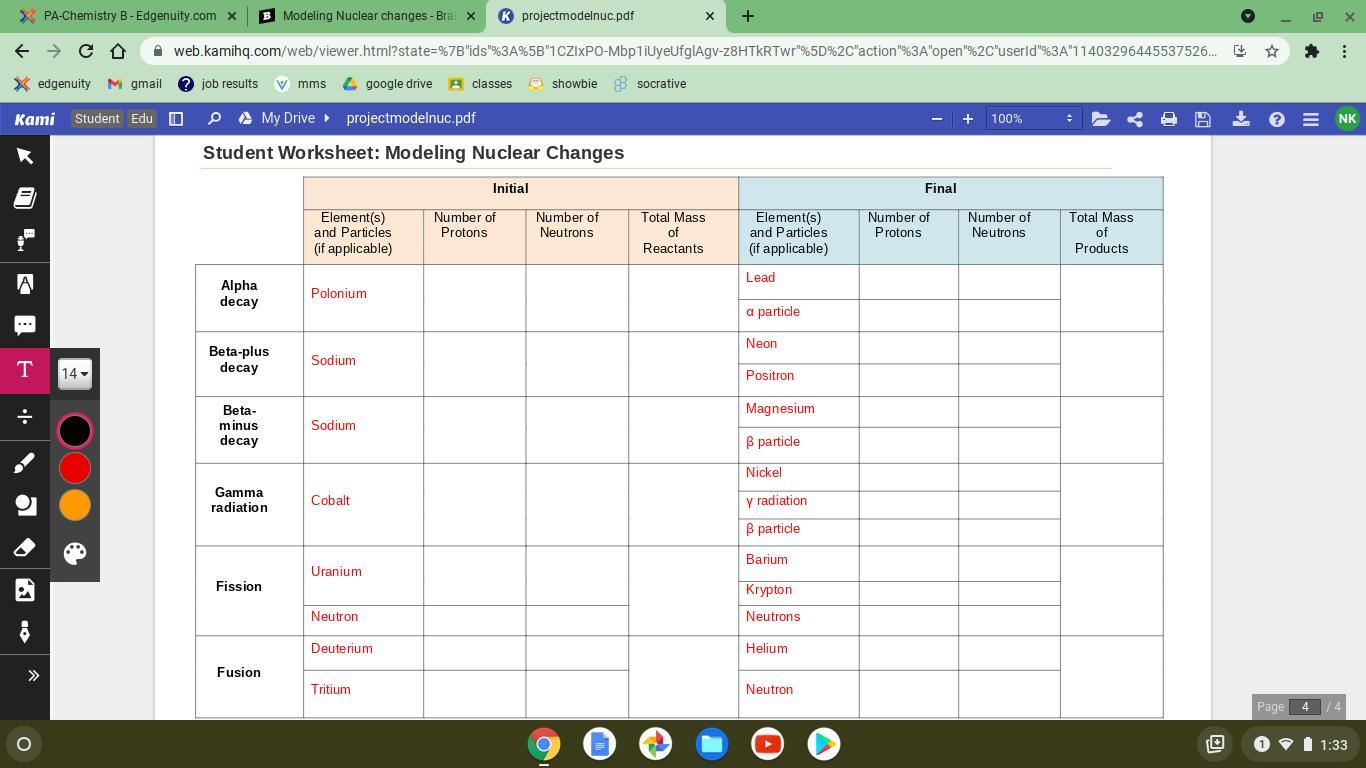Go back to previous page
This screenshot has height=768, width=1366.
(x=22, y=51)
